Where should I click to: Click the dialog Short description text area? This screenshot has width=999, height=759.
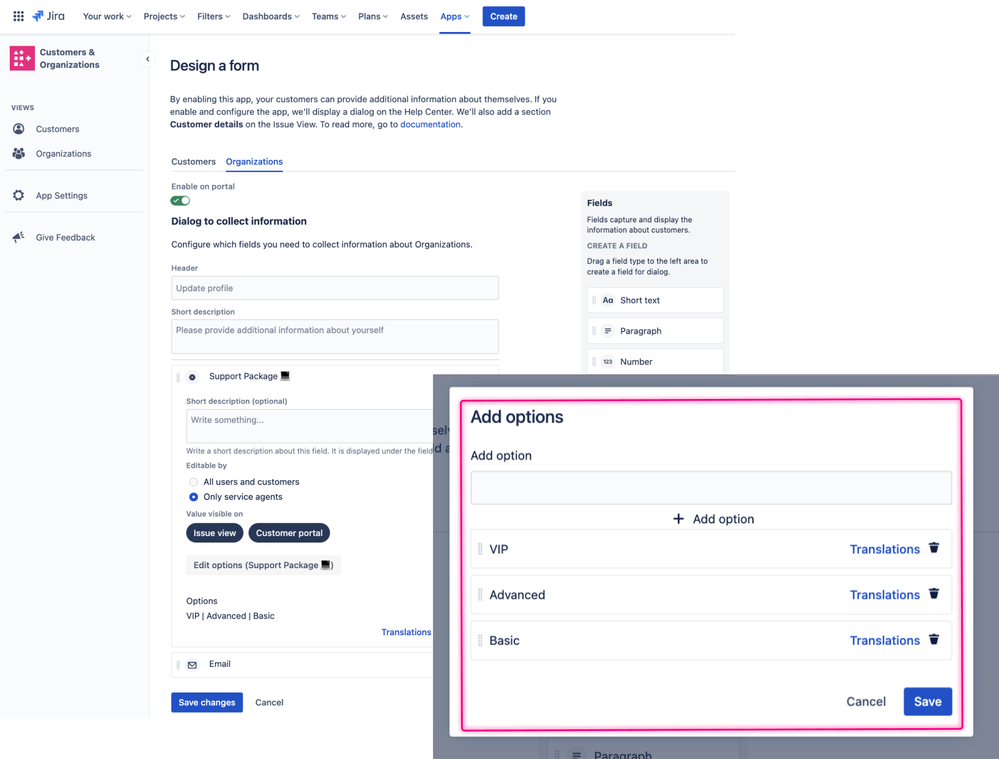[x=335, y=336]
